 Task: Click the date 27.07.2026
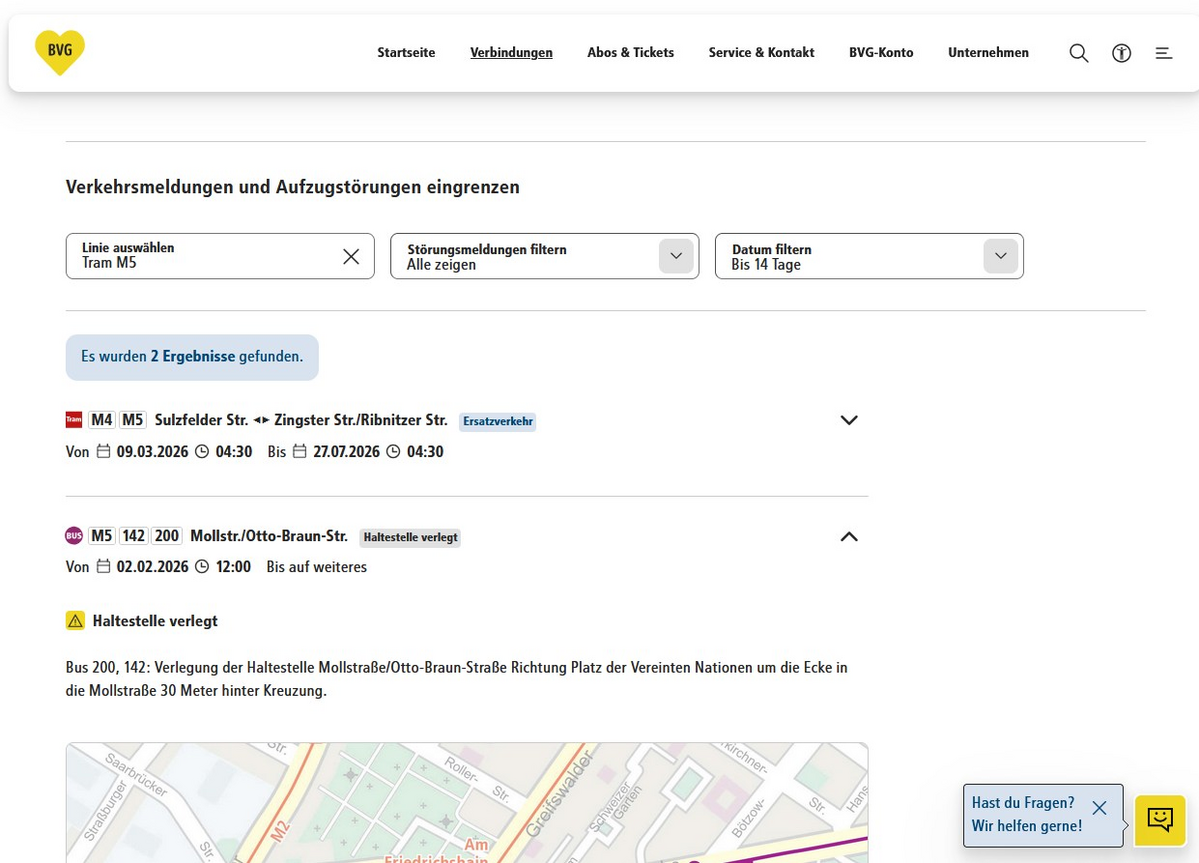(x=346, y=451)
